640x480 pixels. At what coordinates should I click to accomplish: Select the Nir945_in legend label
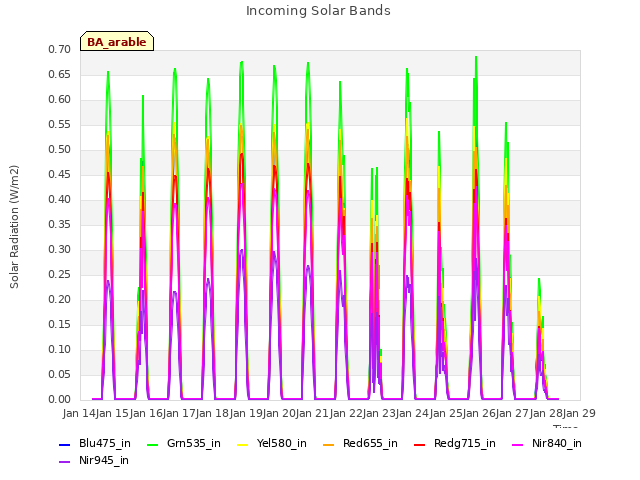104,461
